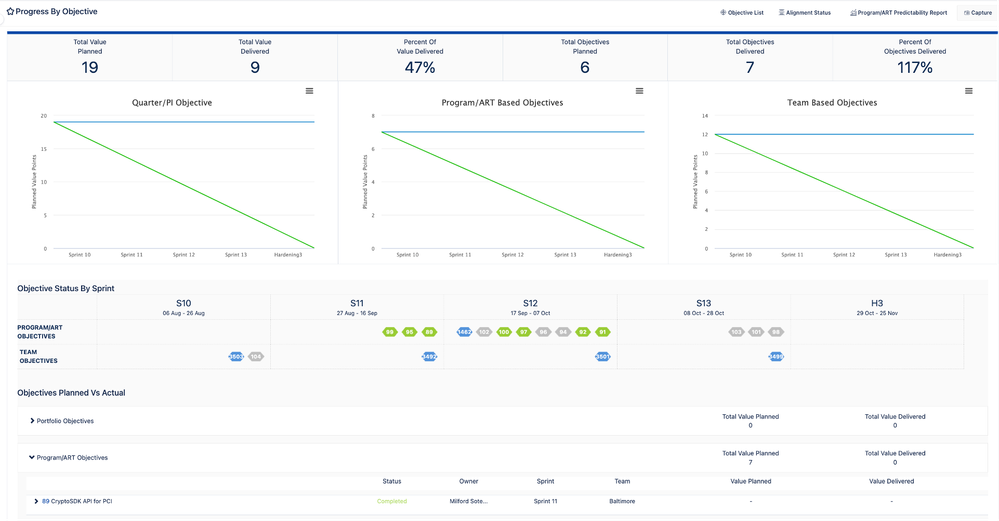The height and width of the screenshot is (521, 999).
Task: Select gray objective badge 103 in S13
Action: 737,332
